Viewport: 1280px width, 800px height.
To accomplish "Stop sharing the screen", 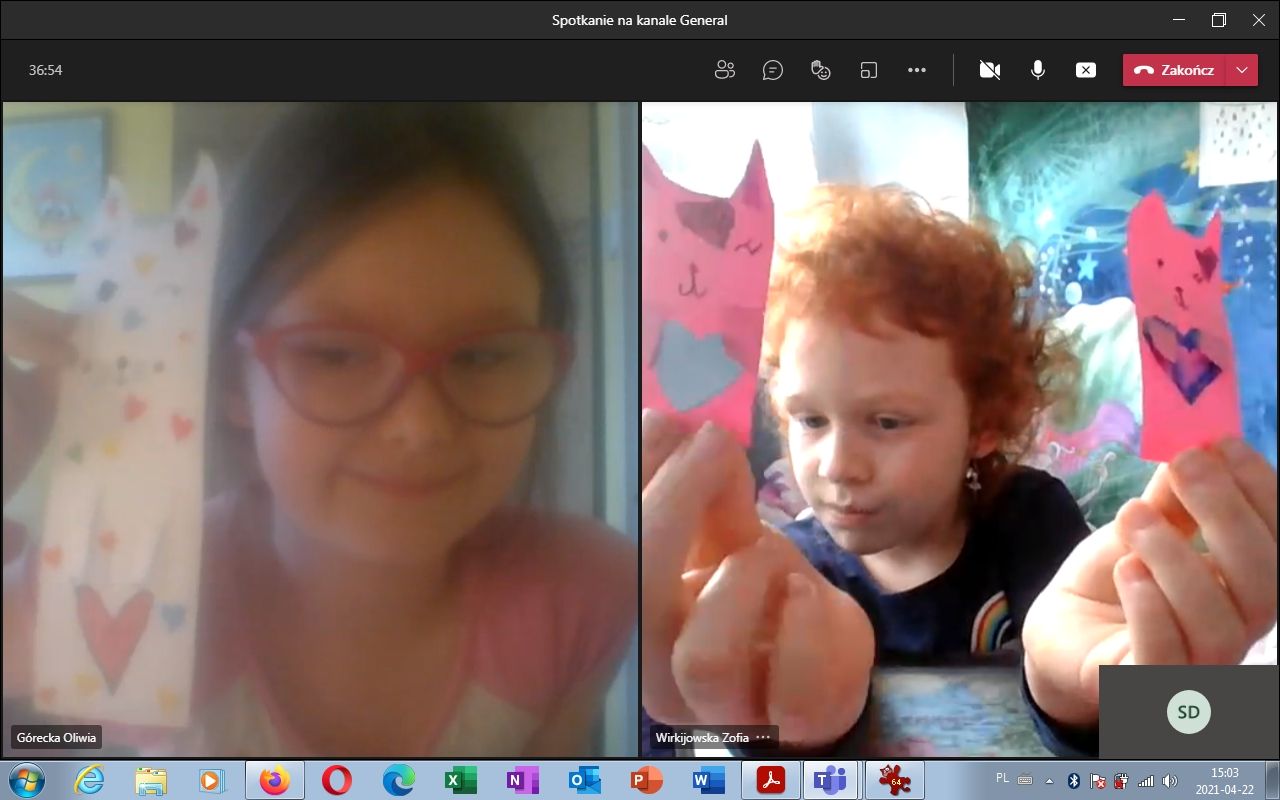I will (x=1086, y=70).
